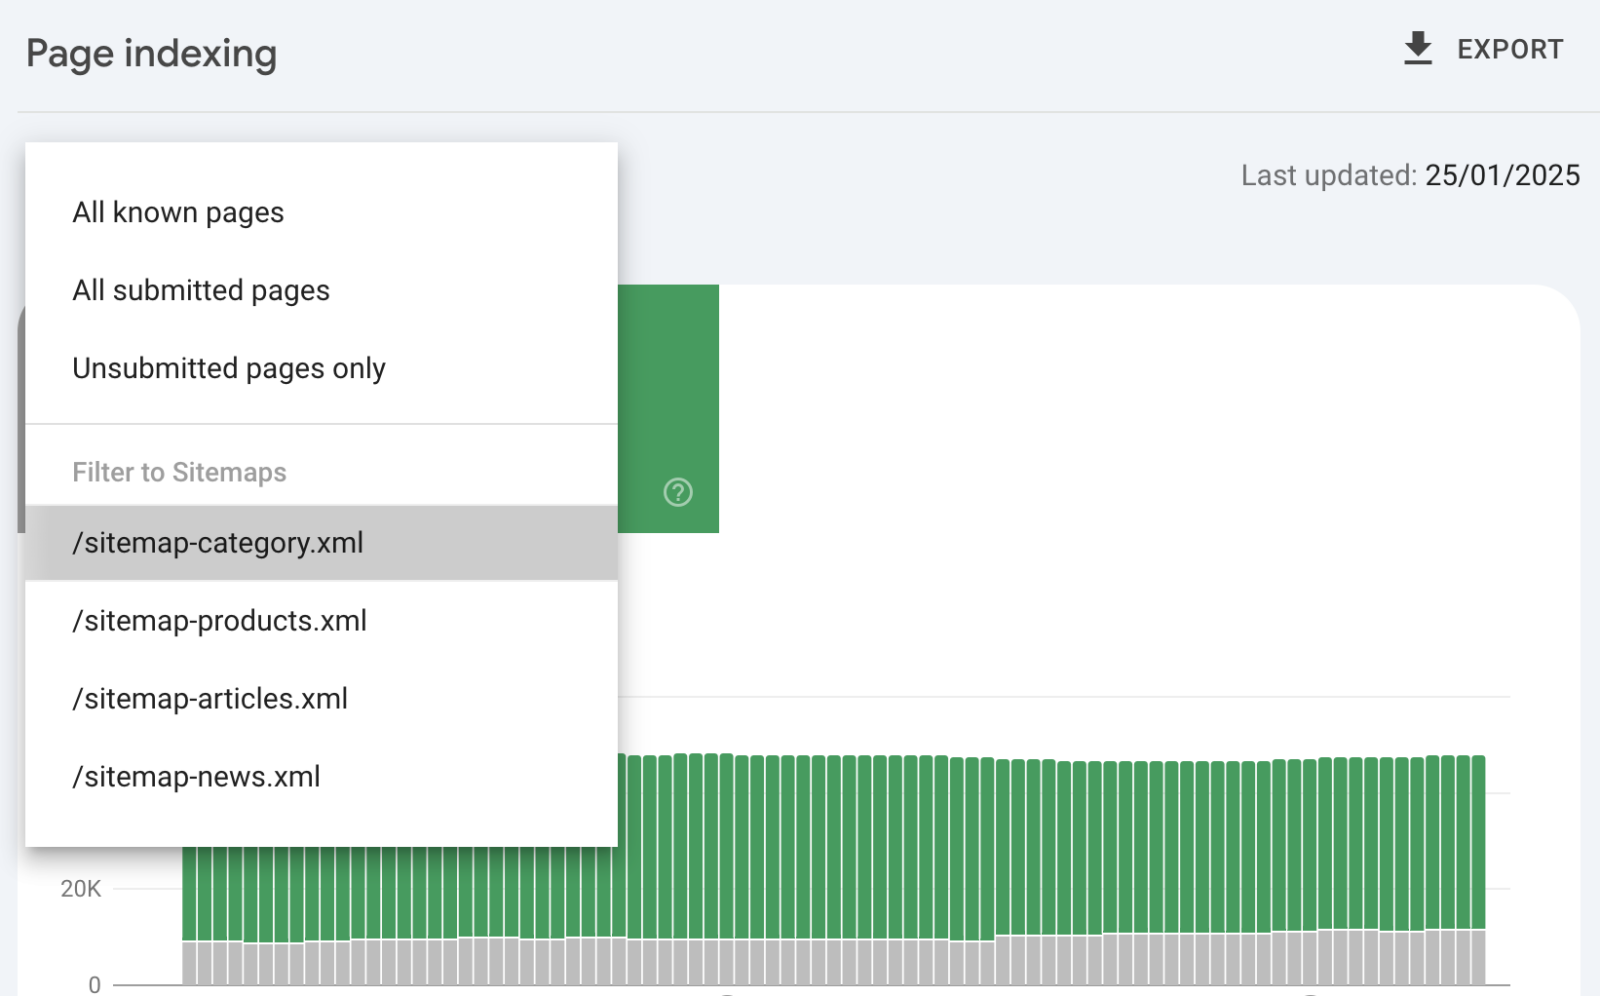This screenshot has width=1600, height=996.
Task: Click the Page indexing heading
Action: [151, 53]
